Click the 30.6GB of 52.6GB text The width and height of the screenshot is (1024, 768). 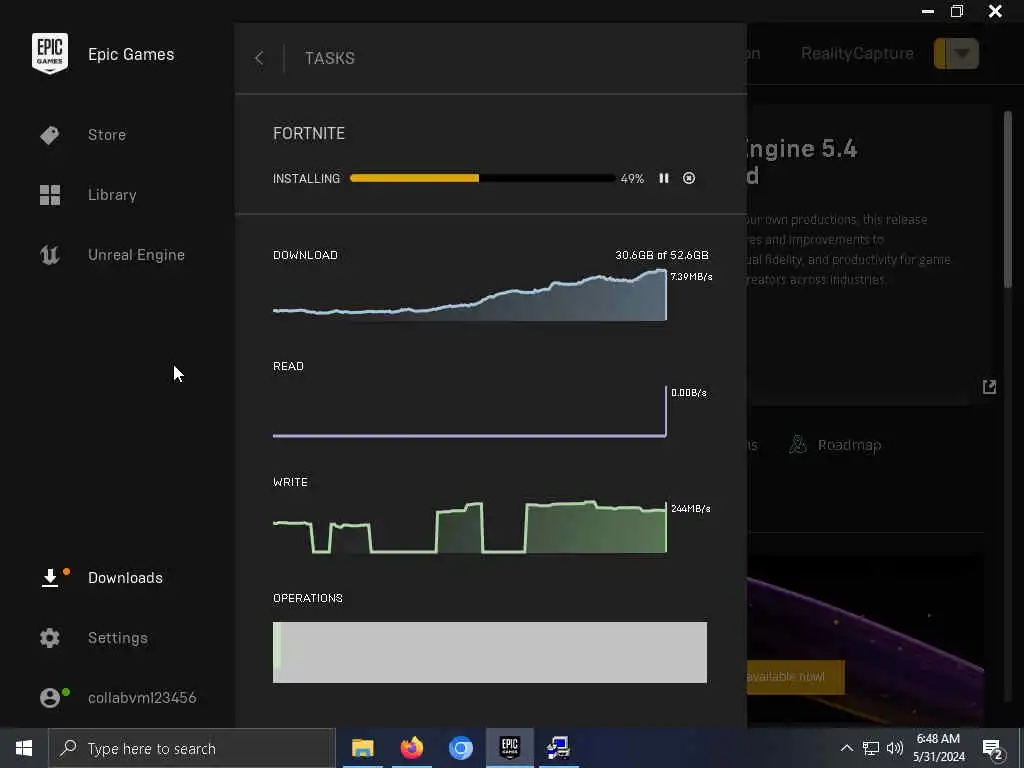[x=662, y=255]
